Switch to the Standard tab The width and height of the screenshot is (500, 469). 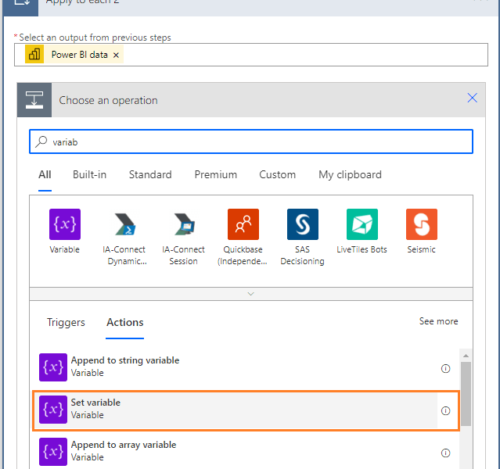(150, 175)
